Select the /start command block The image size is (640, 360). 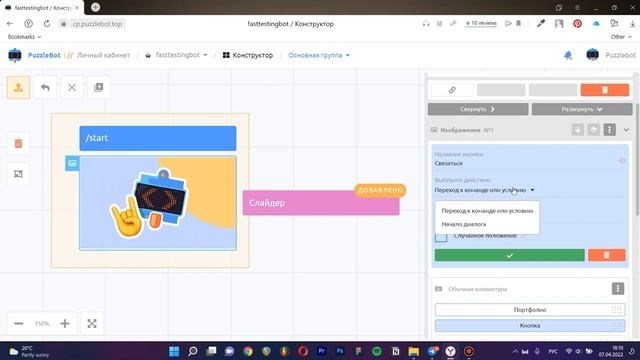tap(158, 138)
